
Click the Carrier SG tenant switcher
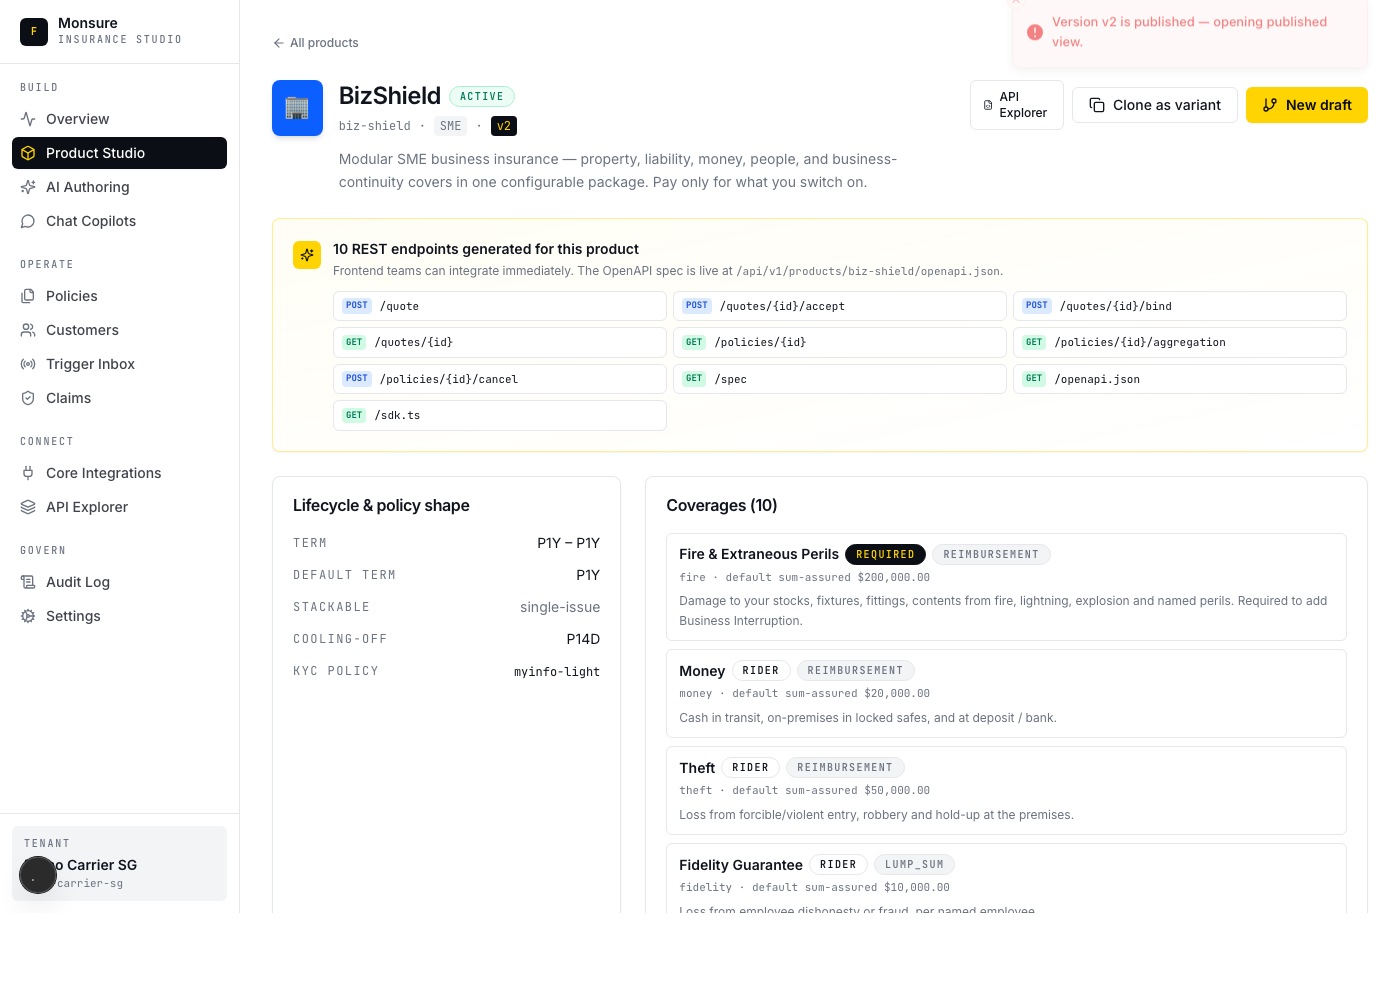pyautogui.click(x=119, y=864)
